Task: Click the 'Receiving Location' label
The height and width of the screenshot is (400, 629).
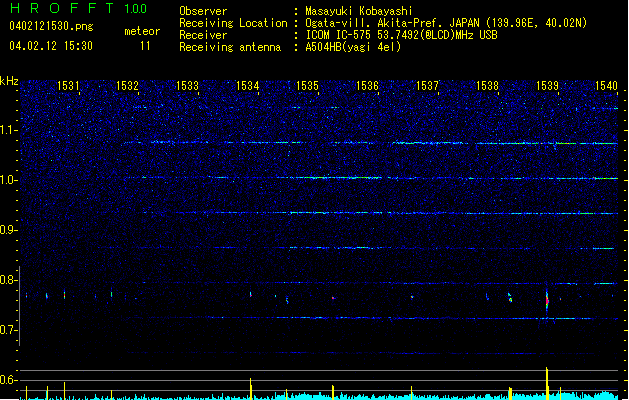Action: point(233,23)
